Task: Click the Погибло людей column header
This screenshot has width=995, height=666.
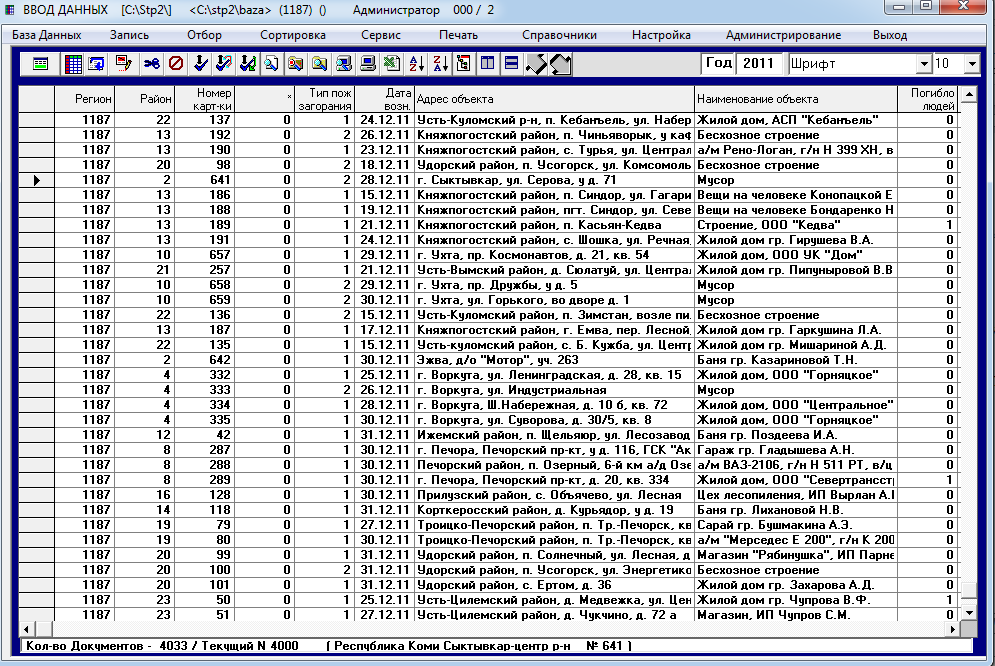Action: (927, 99)
